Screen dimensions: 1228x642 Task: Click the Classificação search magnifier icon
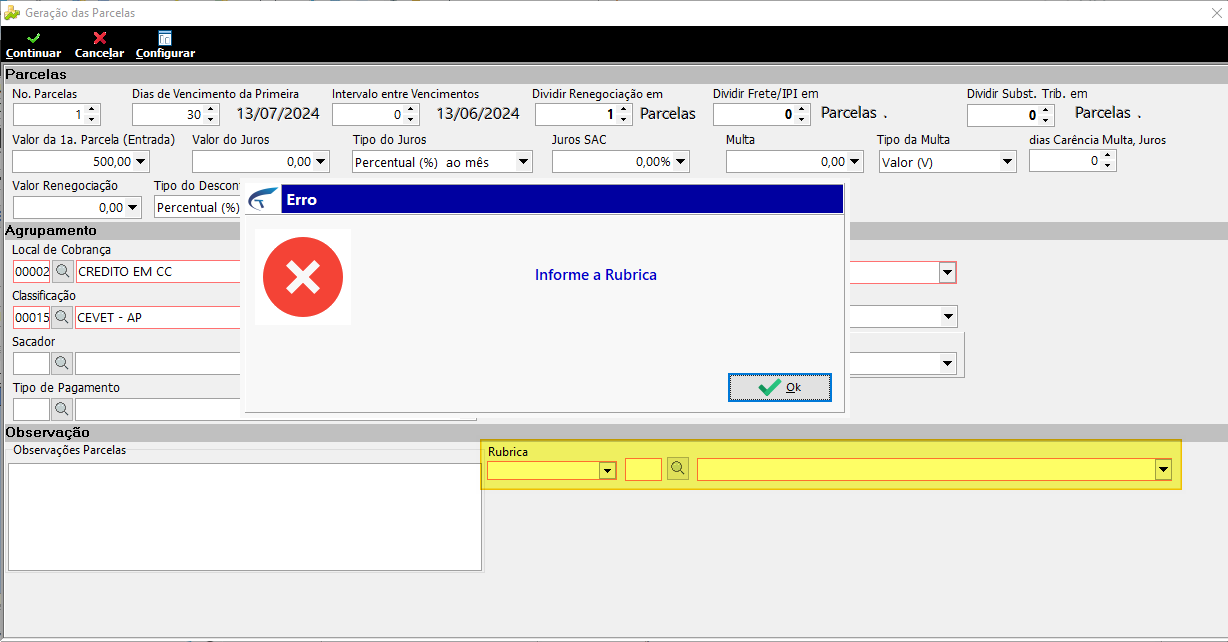pos(62,317)
